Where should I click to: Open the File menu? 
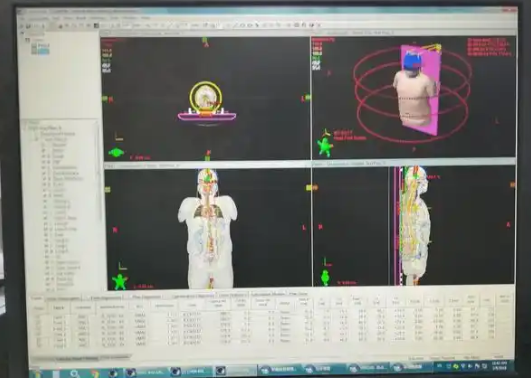(22, 18)
